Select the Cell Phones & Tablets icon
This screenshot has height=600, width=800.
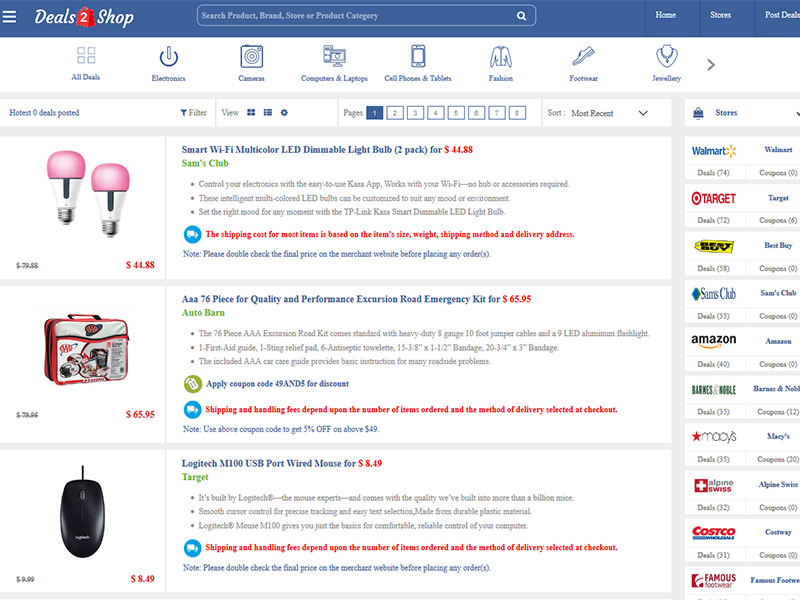point(418,56)
